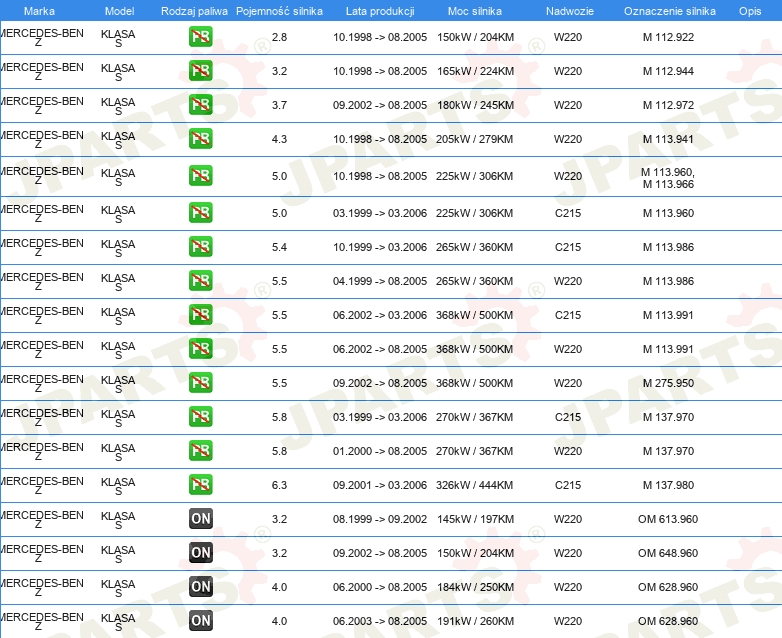Click the petrol fuel icon for M 112.944

coord(200,71)
